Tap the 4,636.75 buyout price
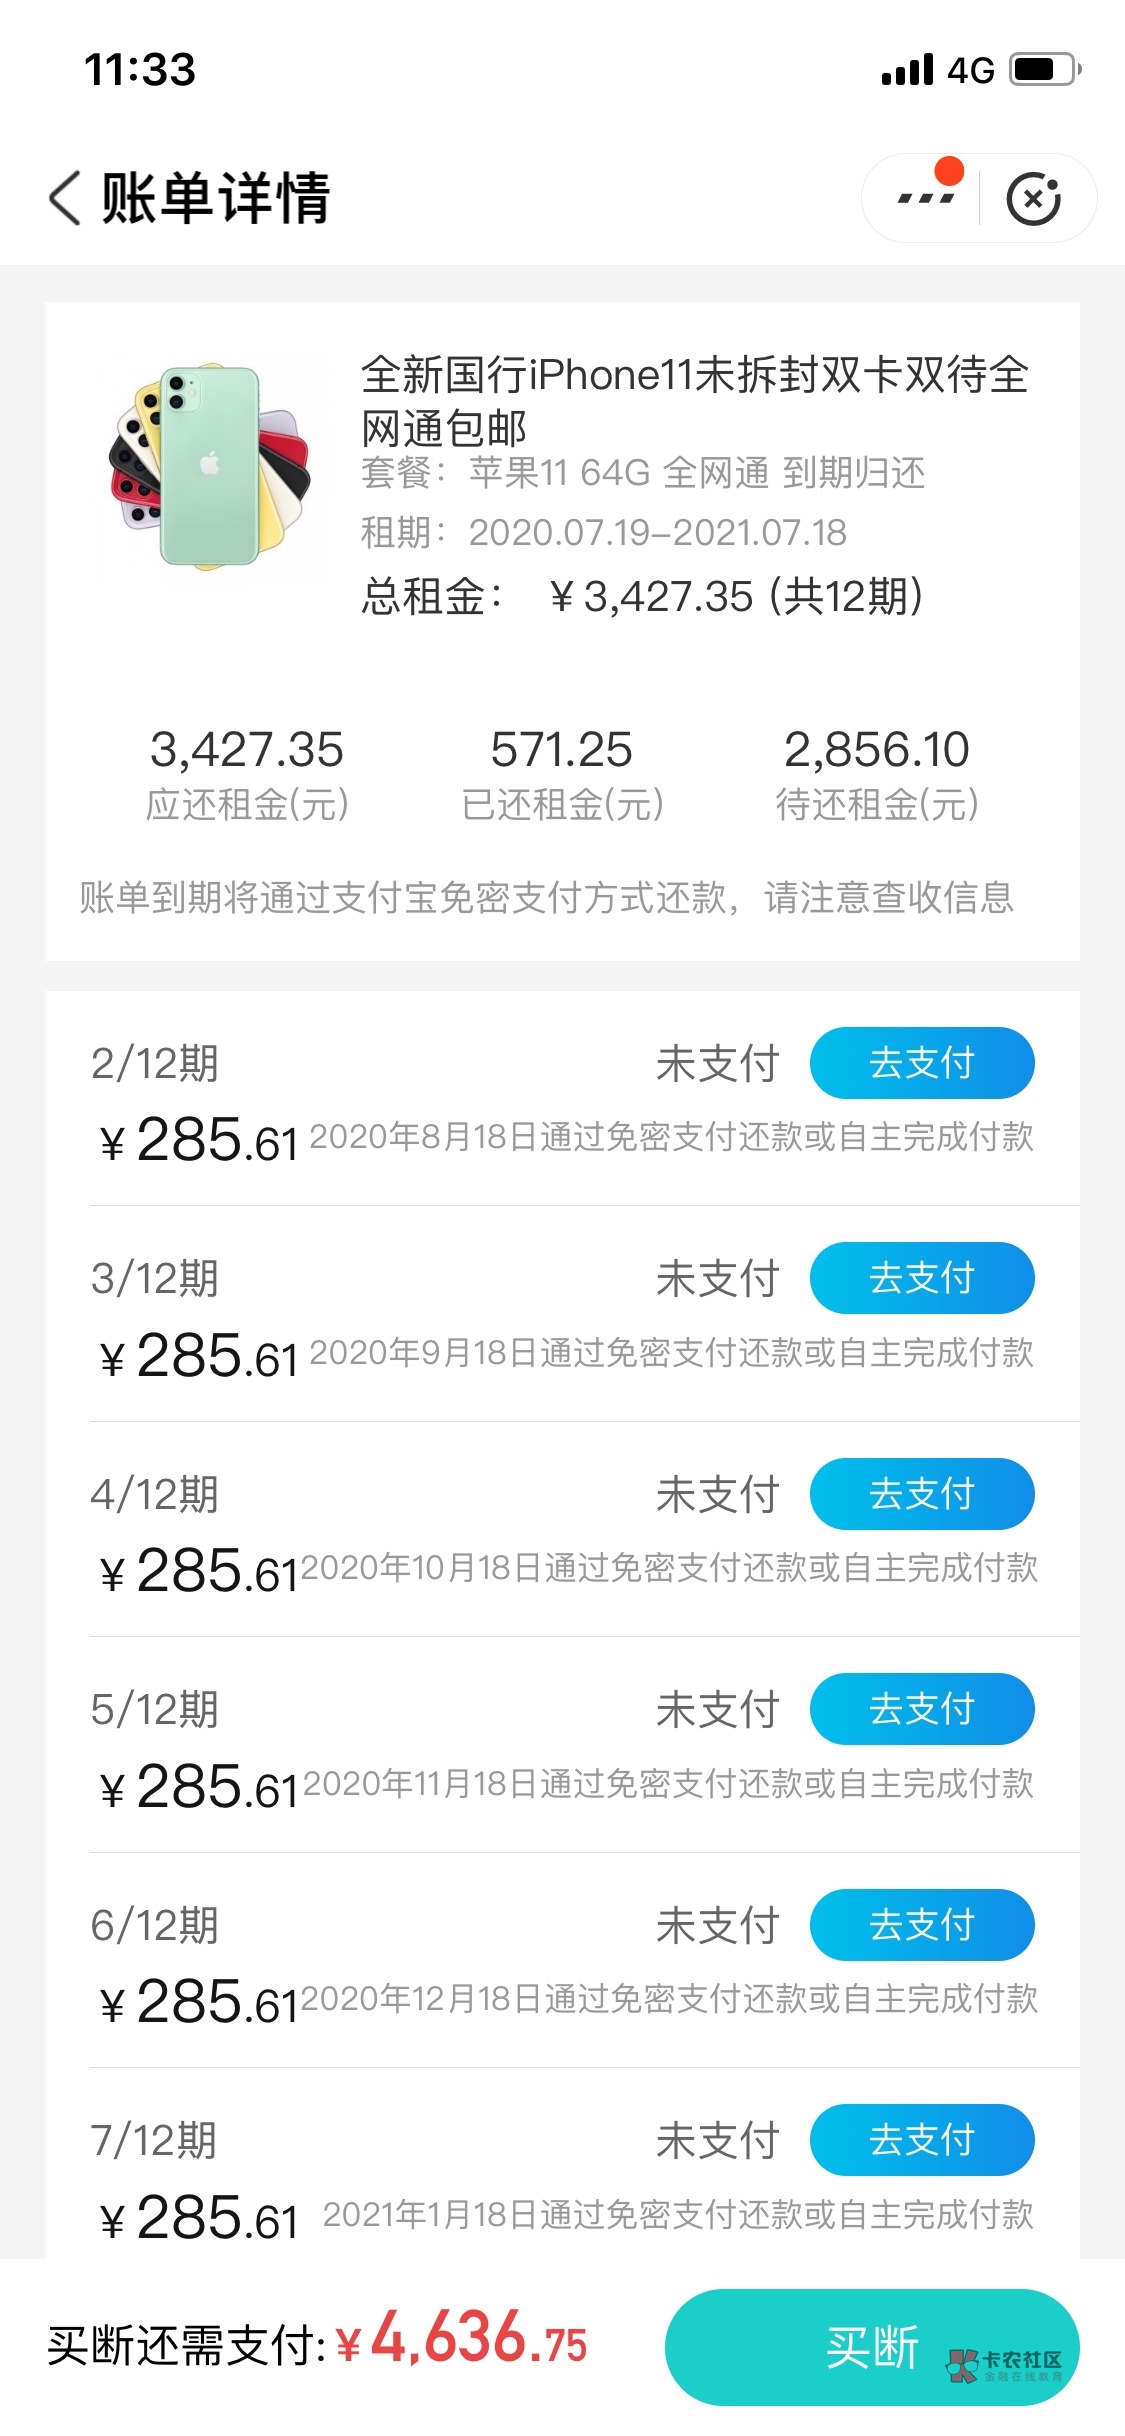Image resolution: width=1125 pixels, height=2436 pixels. pos(478,2340)
